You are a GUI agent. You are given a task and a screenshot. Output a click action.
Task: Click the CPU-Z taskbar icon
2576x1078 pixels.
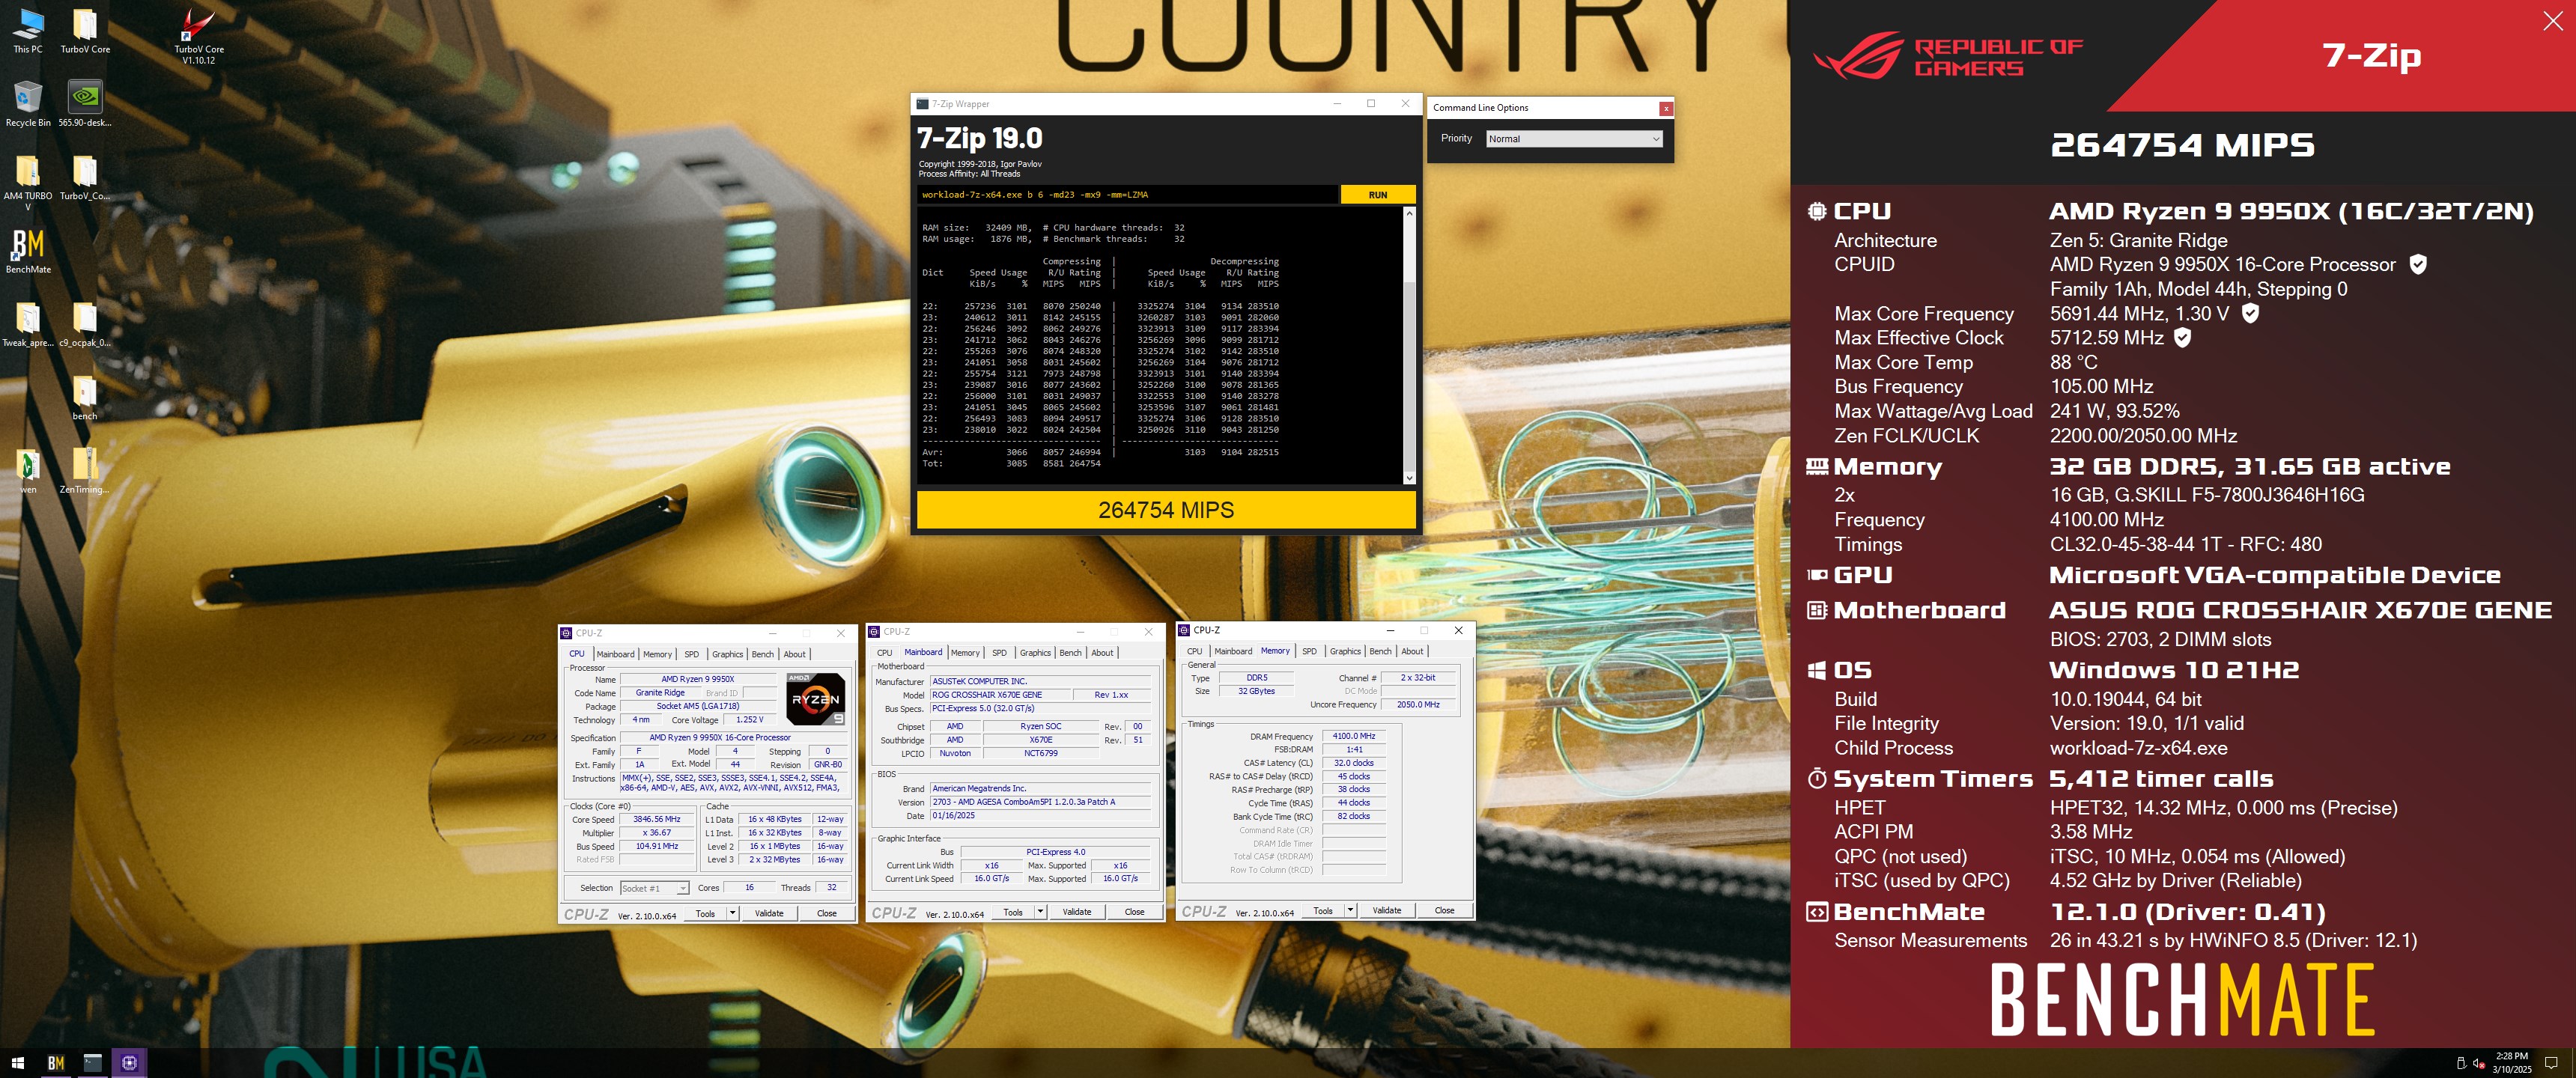tap(129, 1063)
